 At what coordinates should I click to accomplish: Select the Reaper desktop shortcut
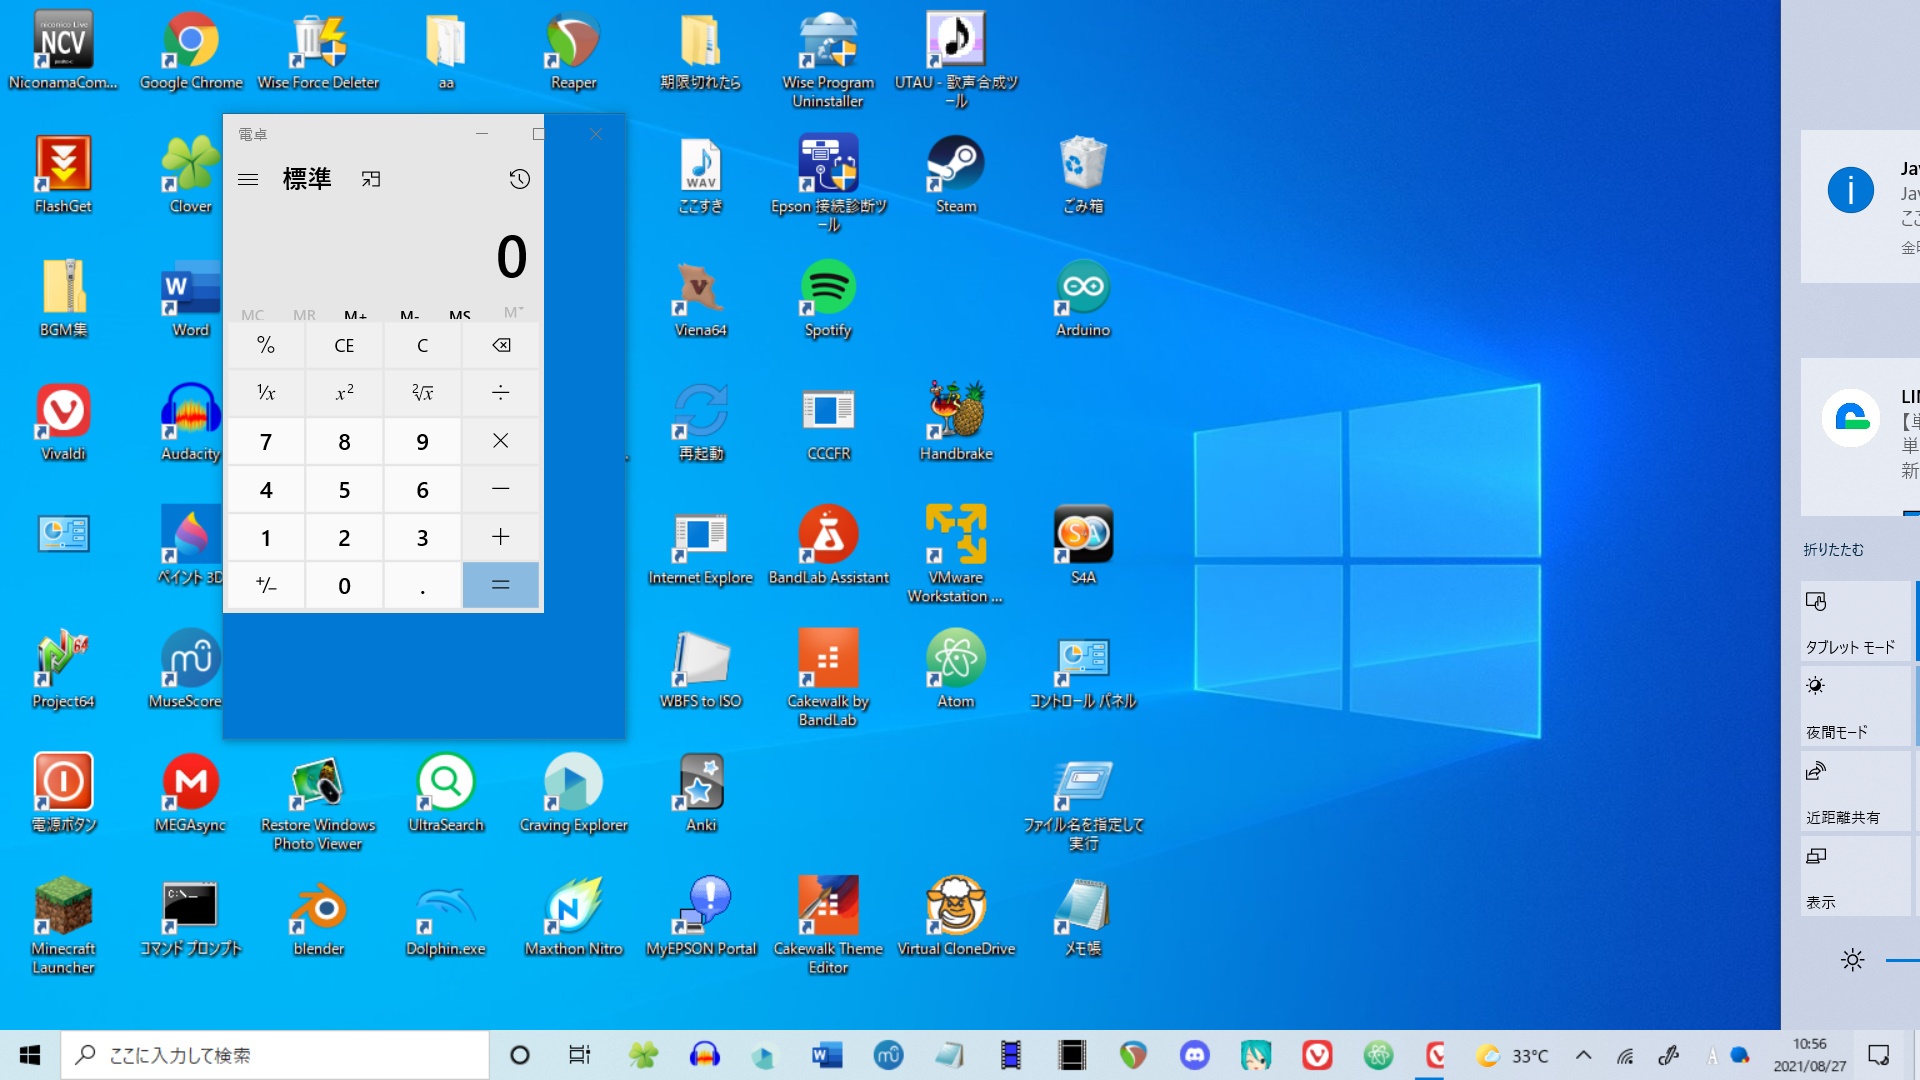pos(573,52)
